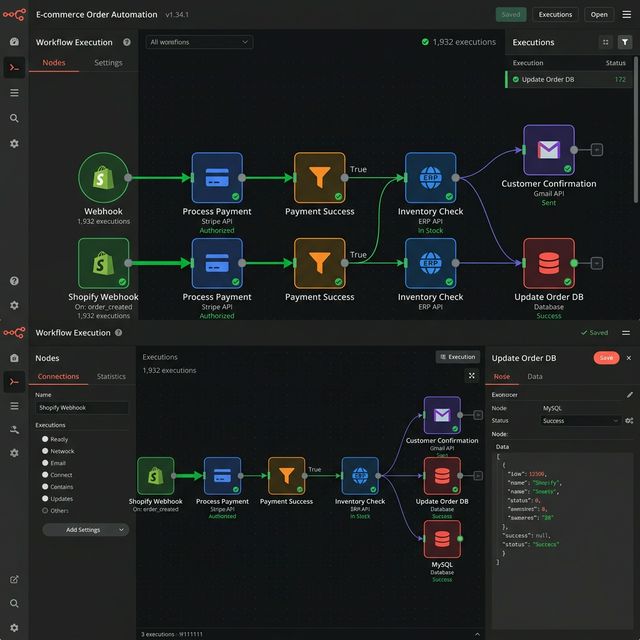Click the grid view icon in Executions panel
The width and height of the screenshot is (640, 640).
[x=605, y=42]
